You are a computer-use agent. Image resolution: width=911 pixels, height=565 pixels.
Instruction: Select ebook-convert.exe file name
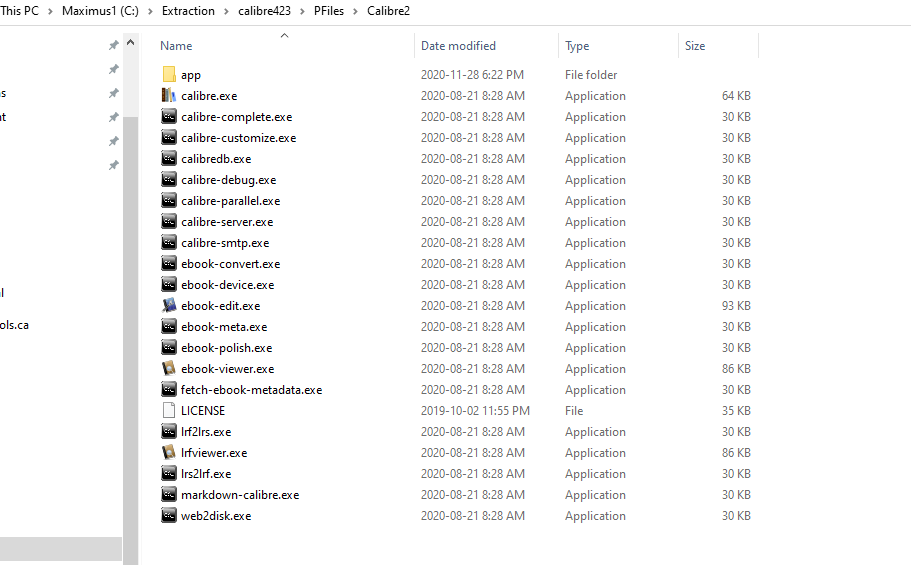pyautogui.click(x=231, y=263)
